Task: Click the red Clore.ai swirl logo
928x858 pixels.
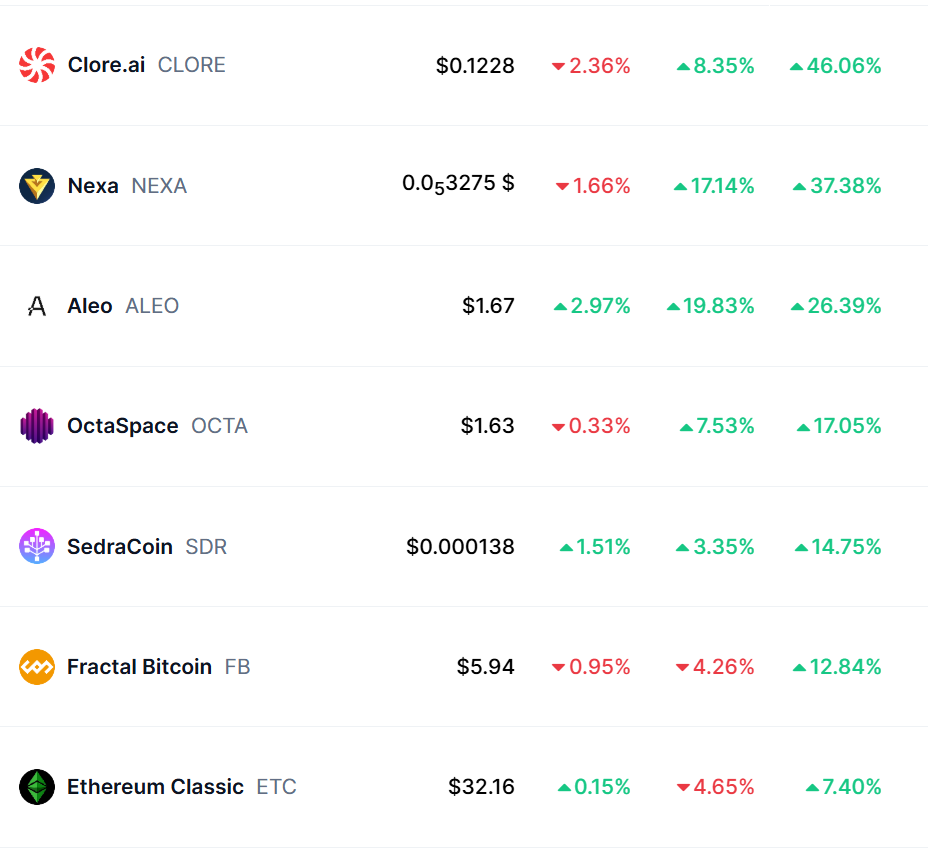Action: coord(37,65)
